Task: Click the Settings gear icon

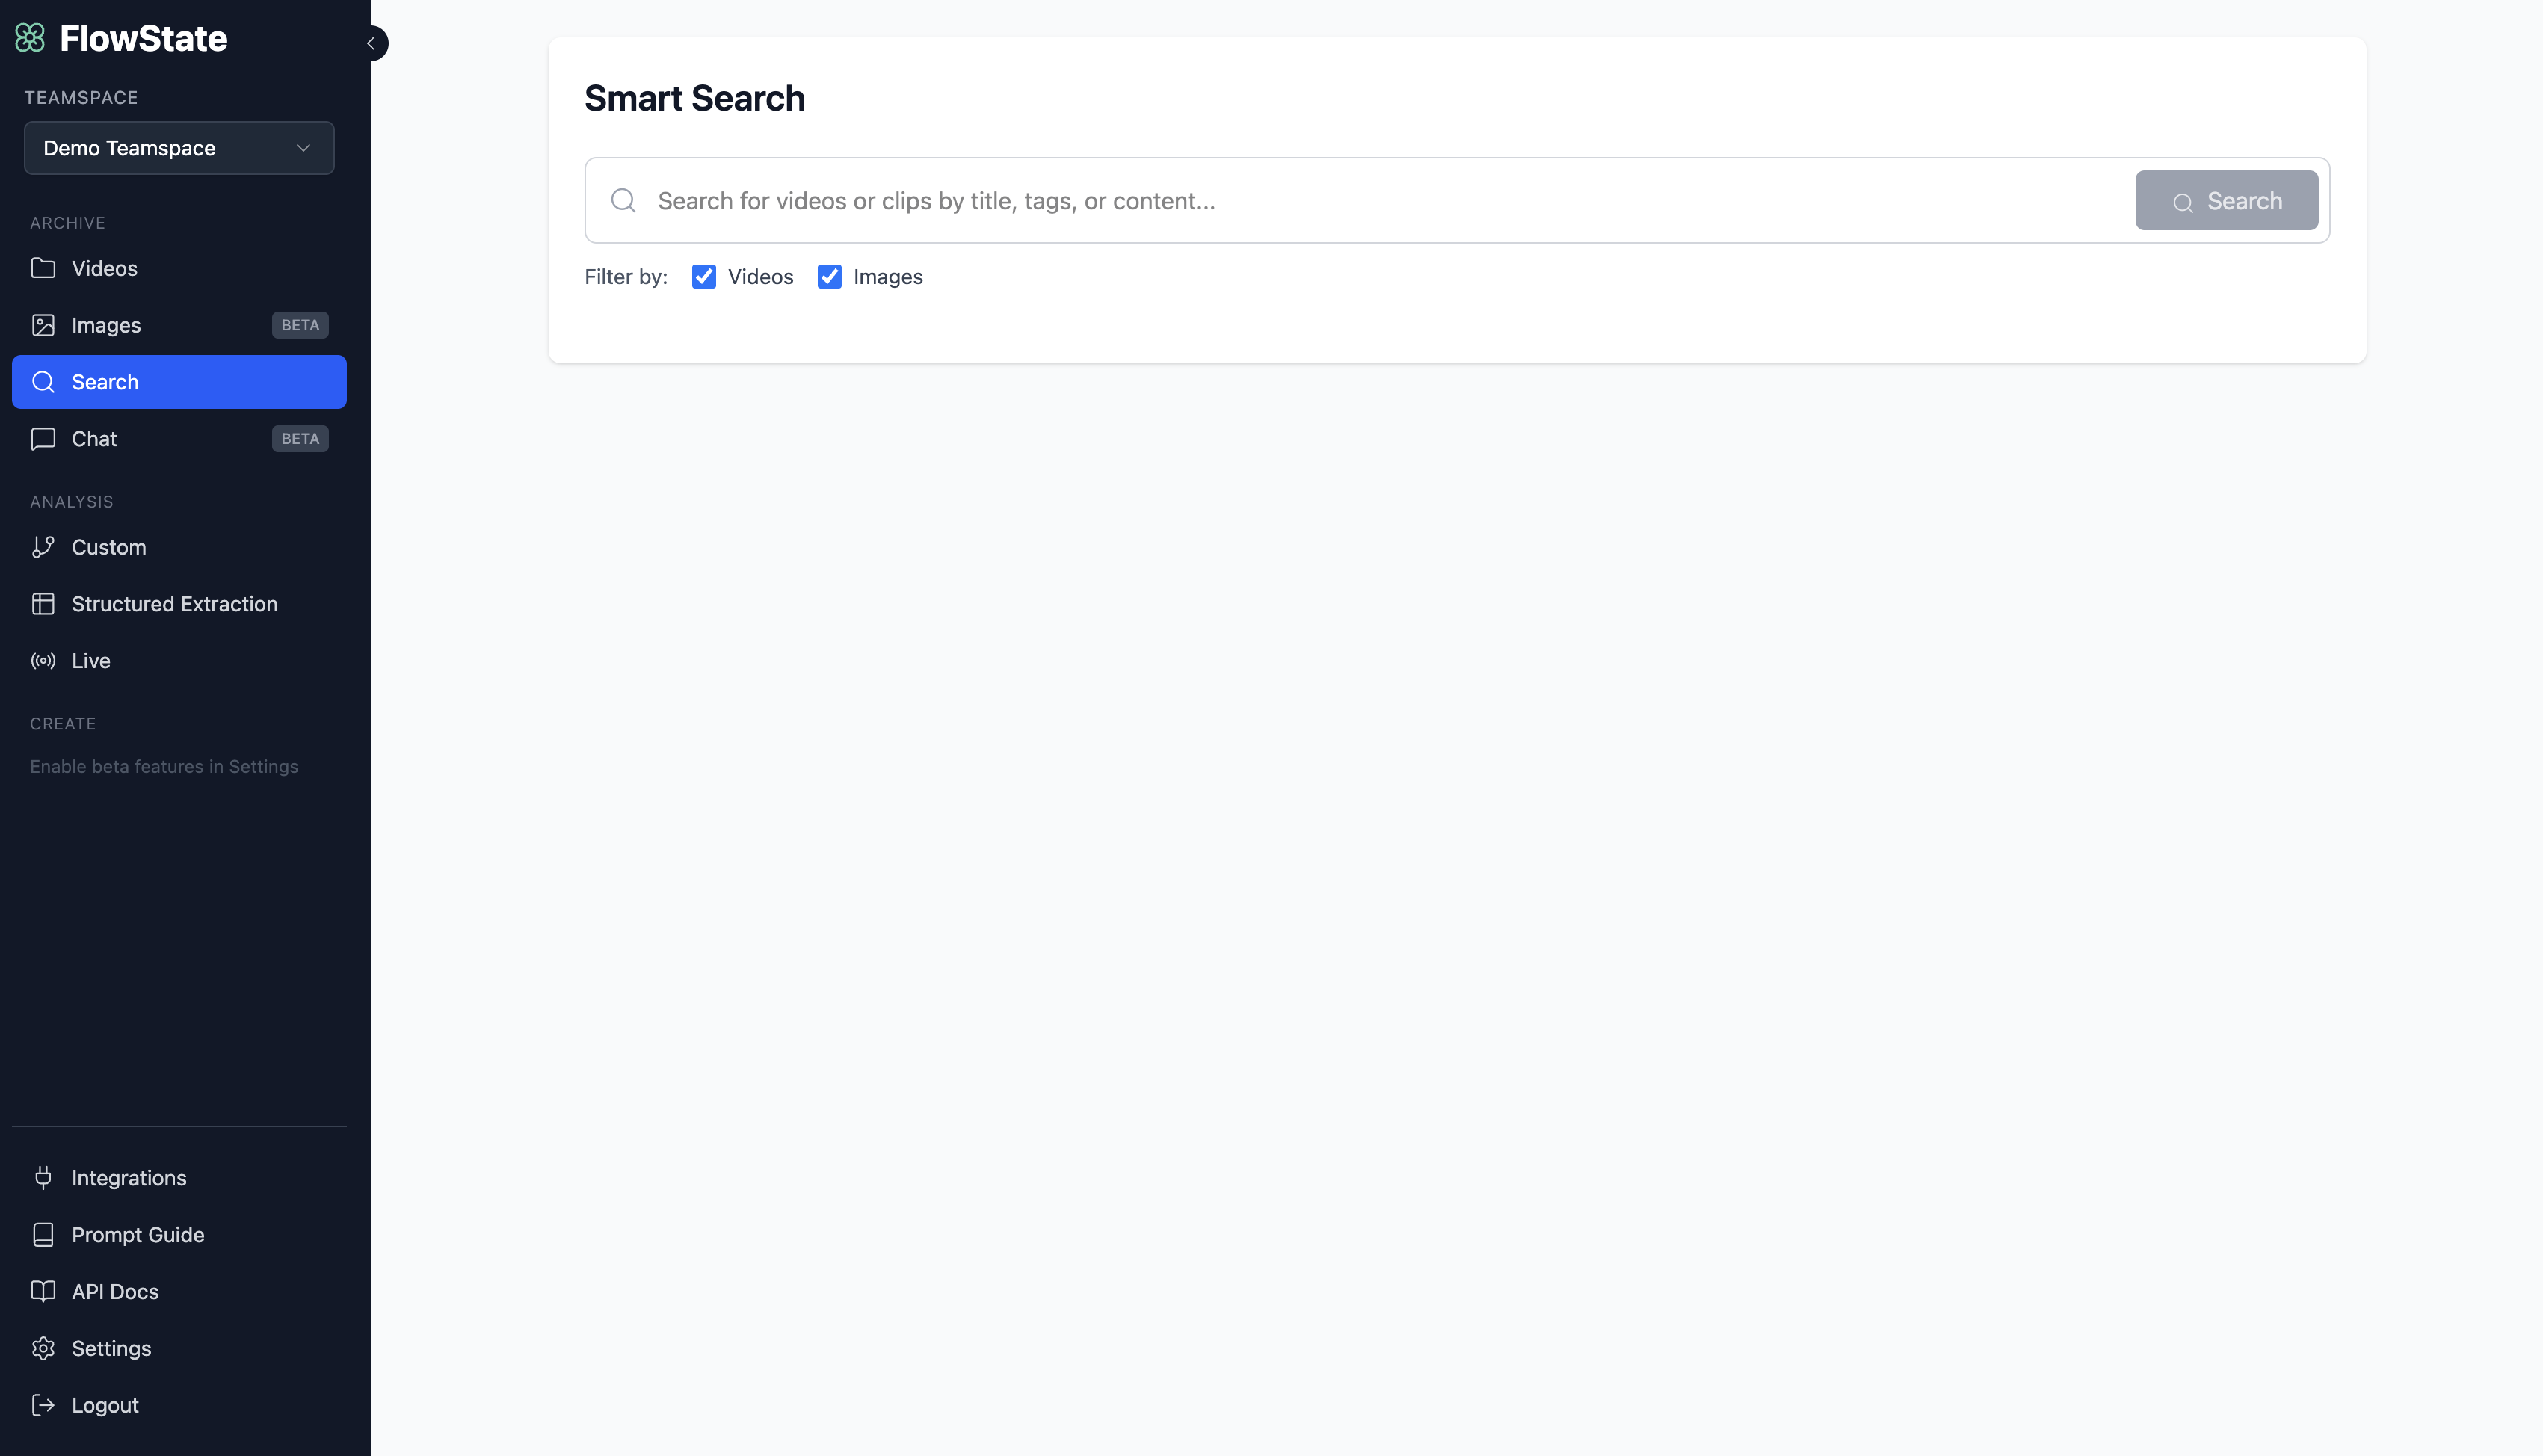Action: tap(43, 1348)
